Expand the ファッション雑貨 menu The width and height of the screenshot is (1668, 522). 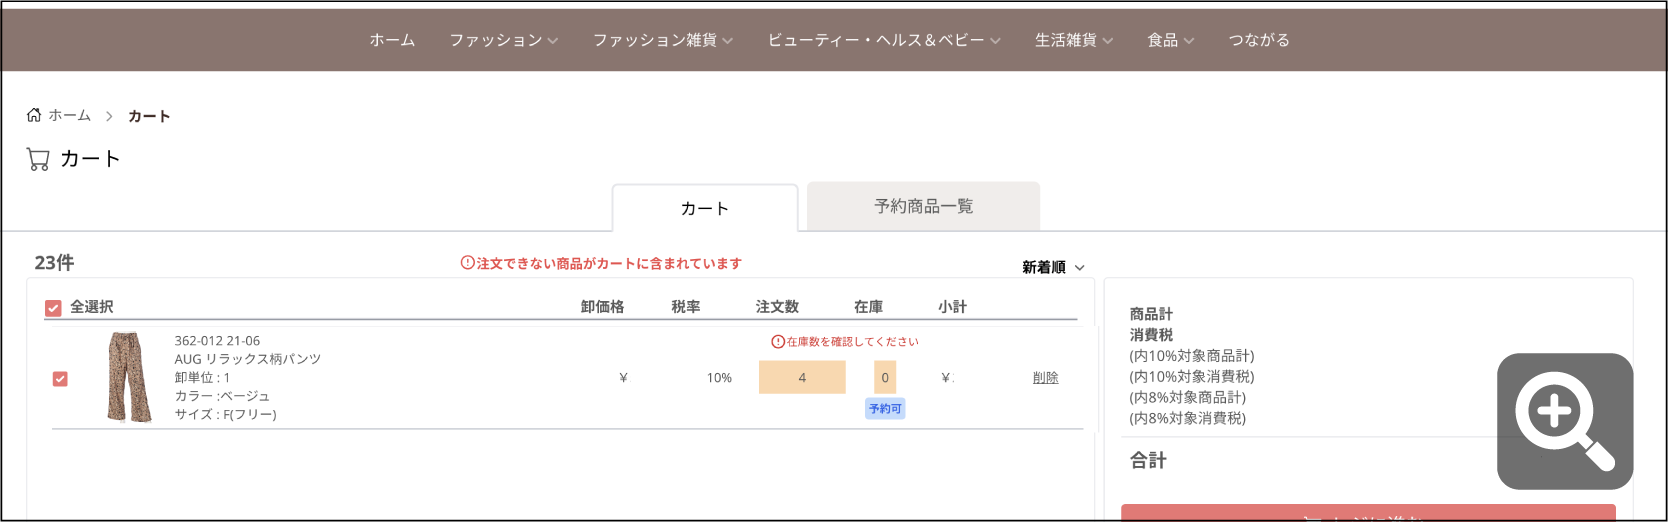663,40
